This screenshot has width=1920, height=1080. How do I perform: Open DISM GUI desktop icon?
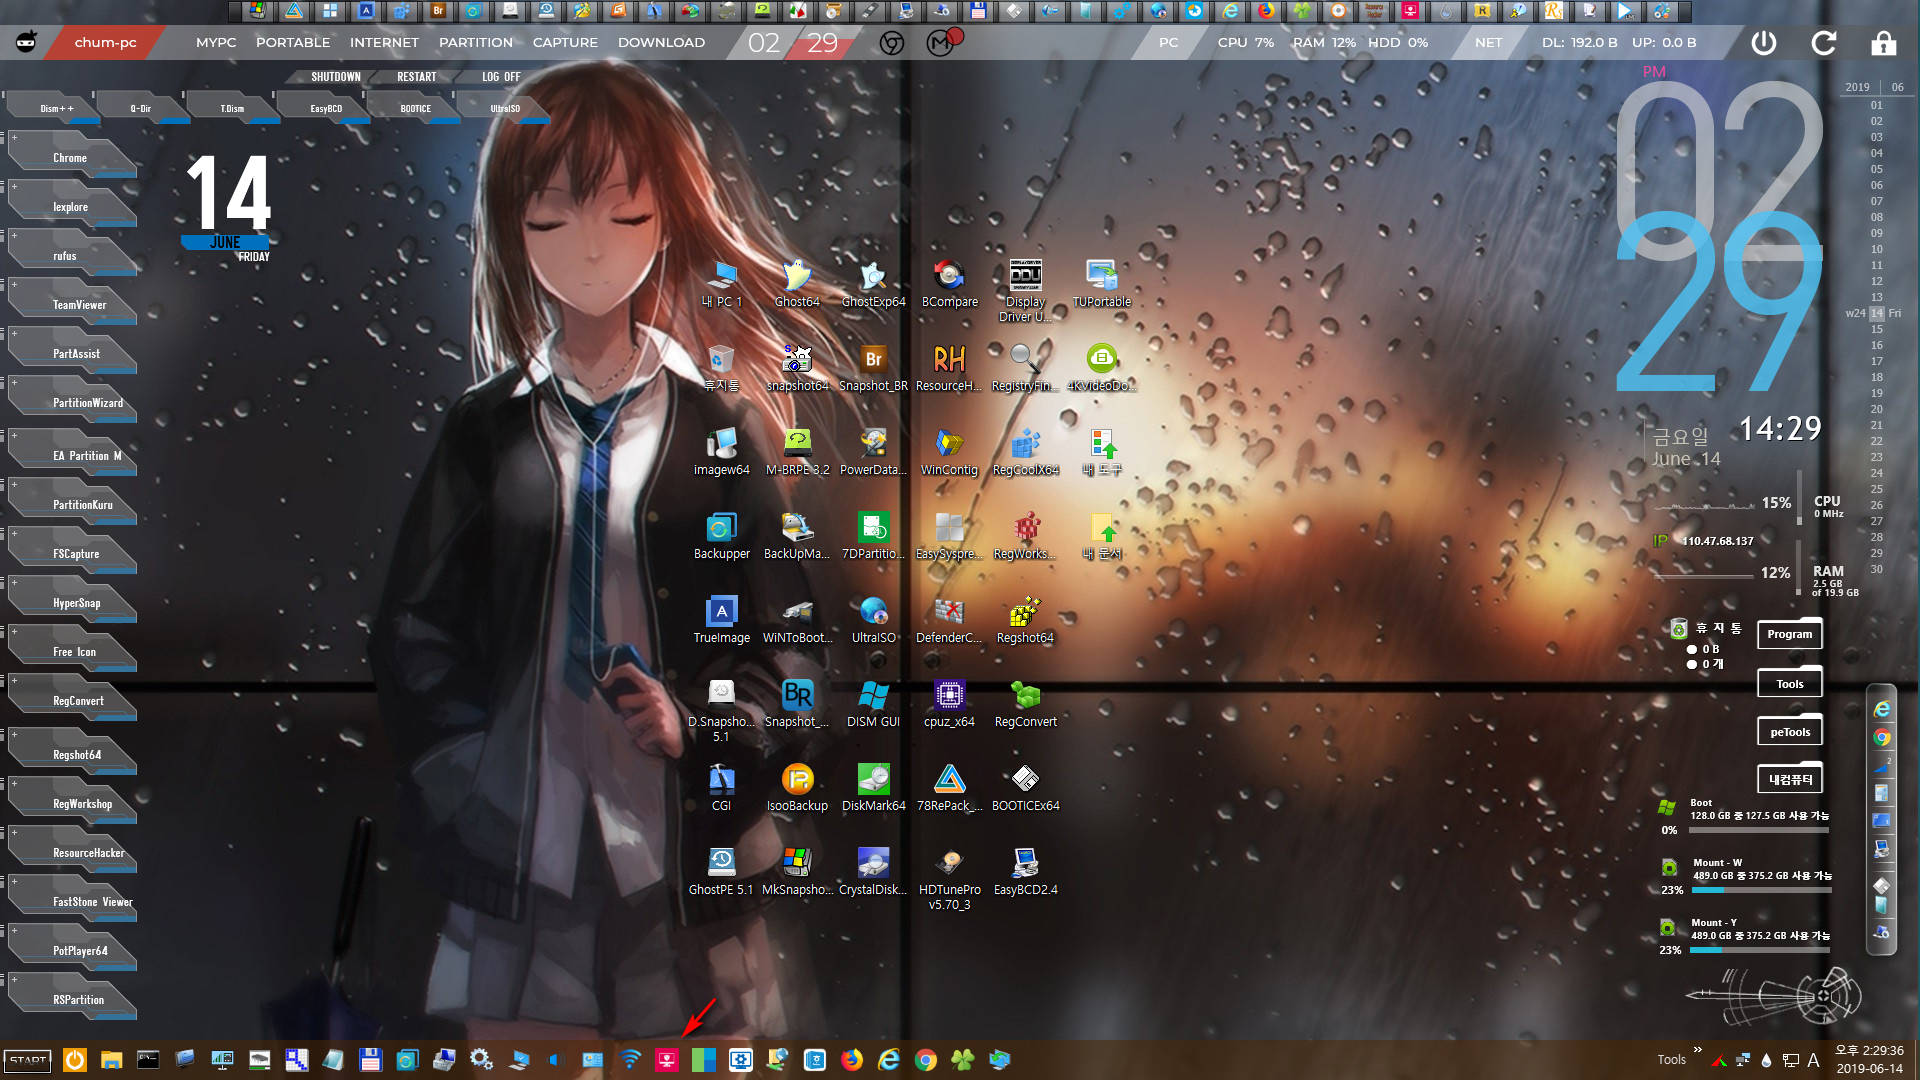click(873, 704)
